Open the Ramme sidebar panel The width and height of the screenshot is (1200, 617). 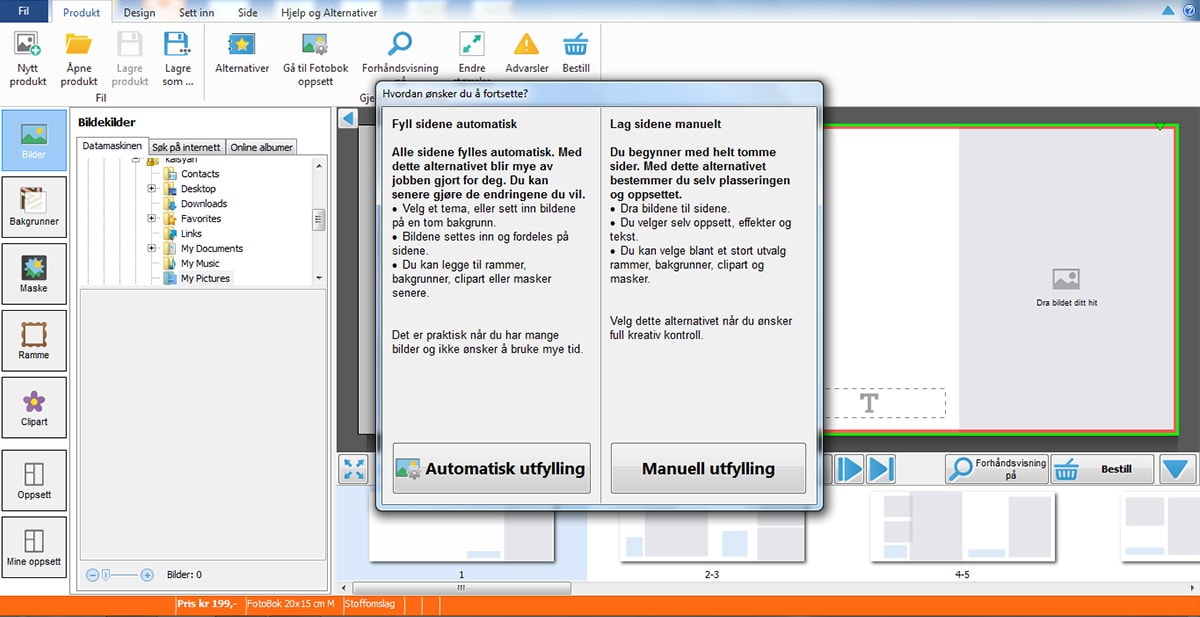tap(34, 341)
